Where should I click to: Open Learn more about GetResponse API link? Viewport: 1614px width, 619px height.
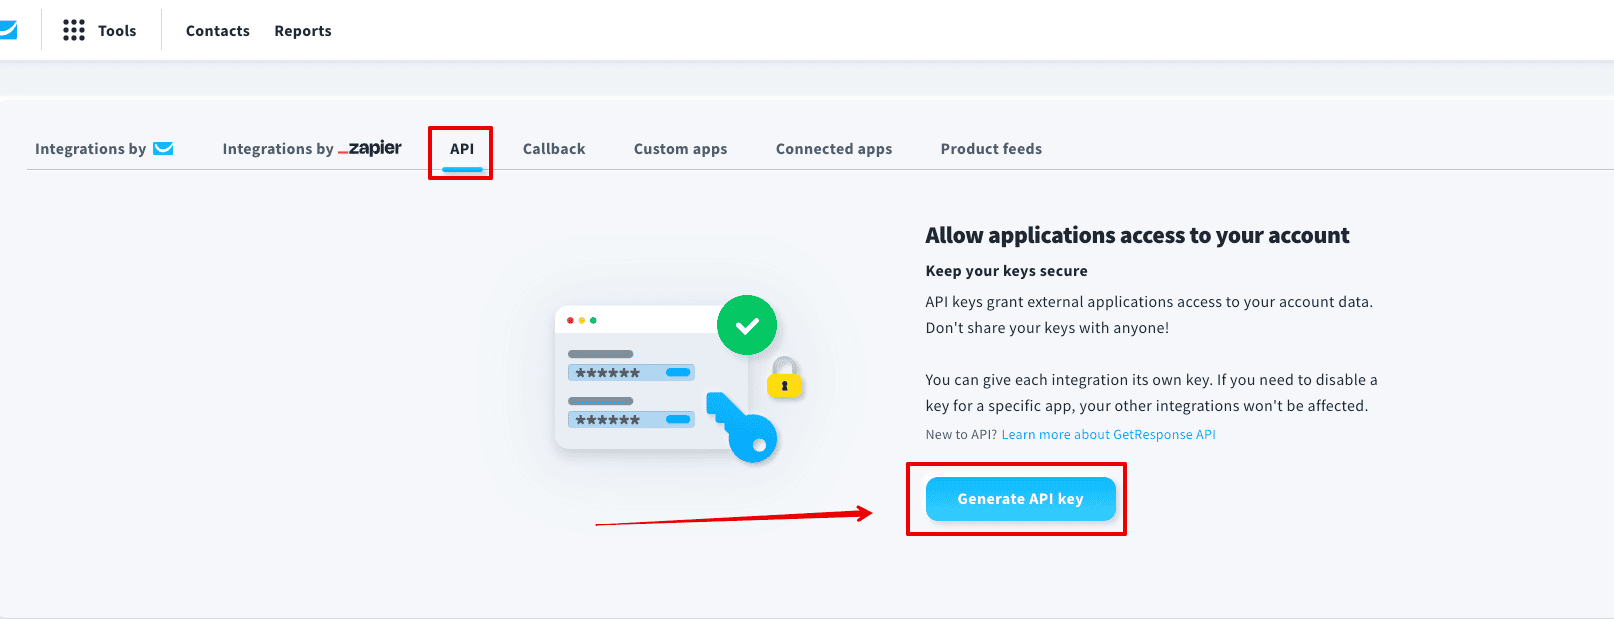pyautogui.click(x=1109, y=435)
